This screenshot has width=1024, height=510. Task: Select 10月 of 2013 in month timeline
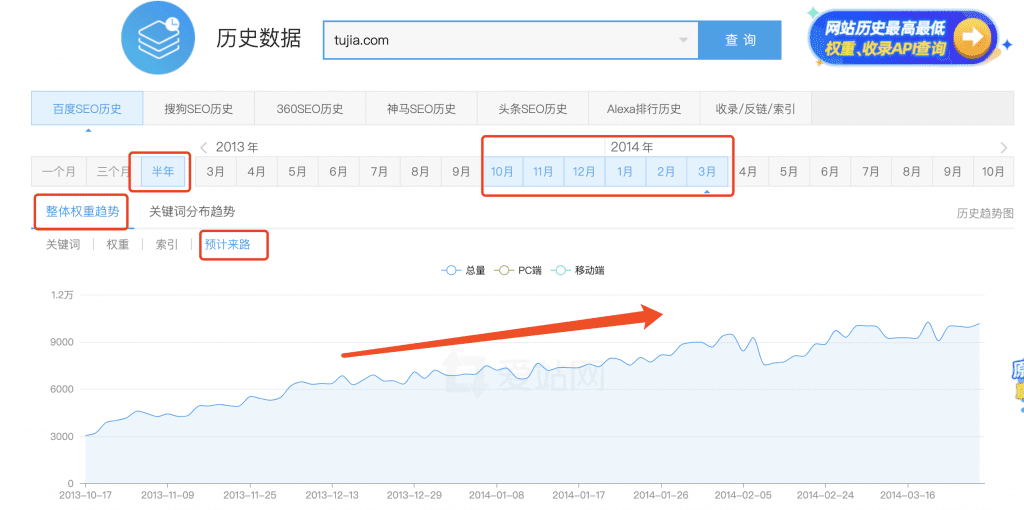coord(502,172)
